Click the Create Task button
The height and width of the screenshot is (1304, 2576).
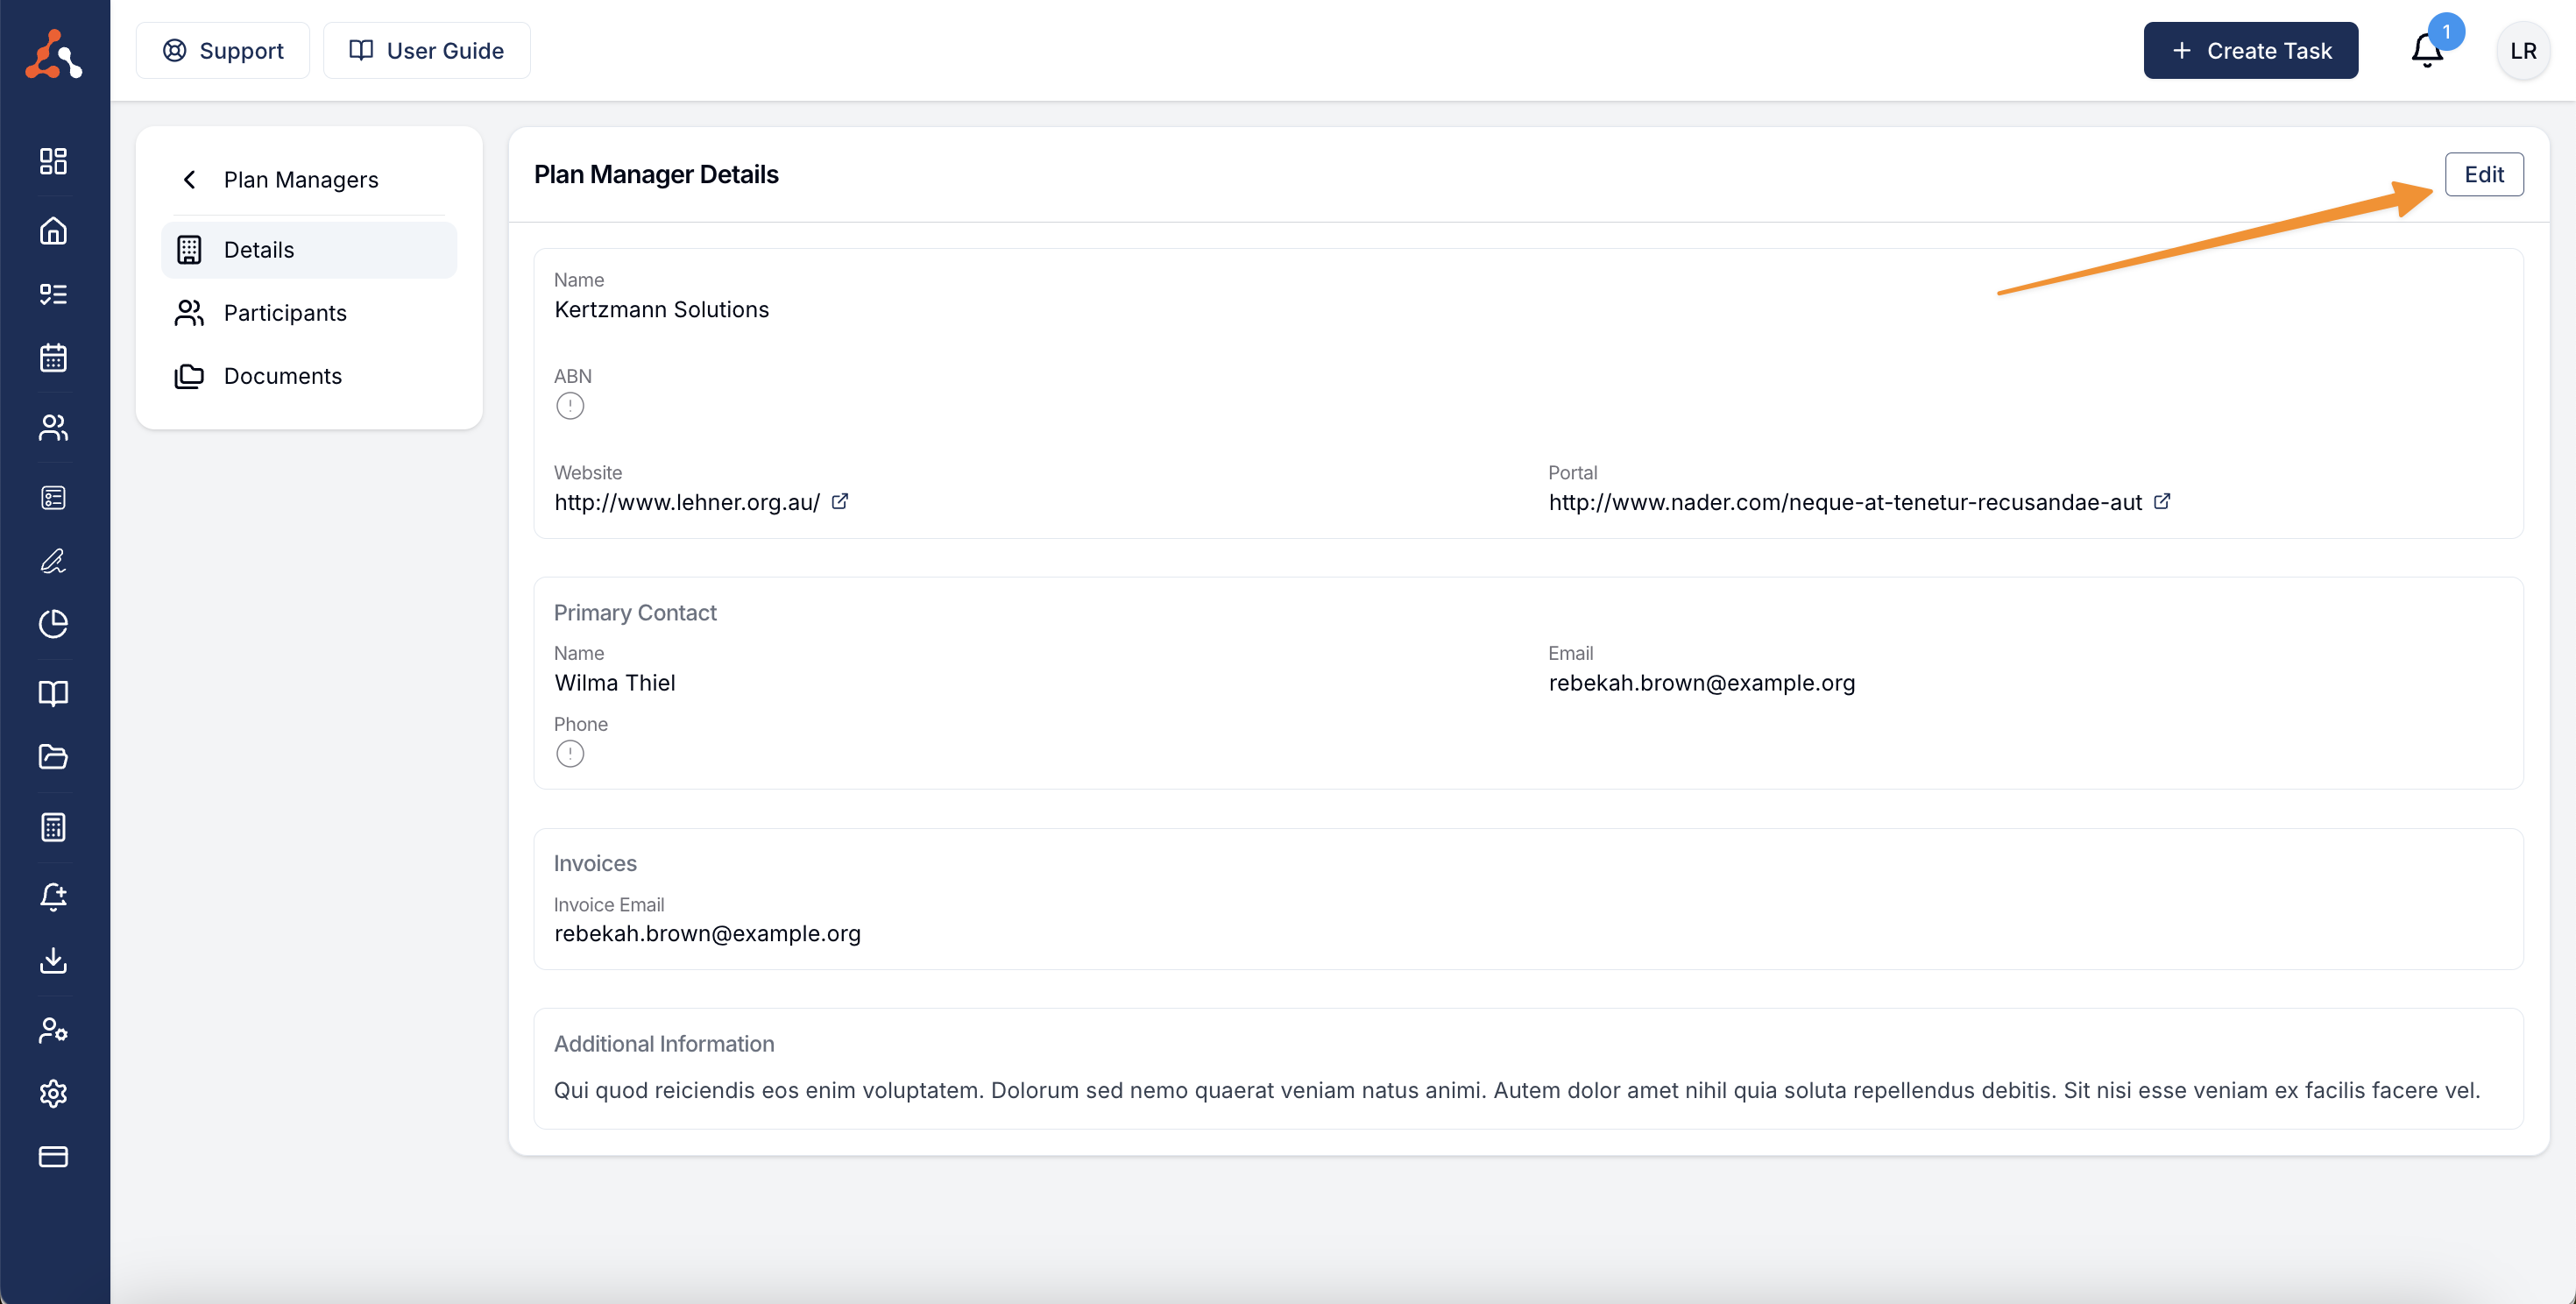[2250, 51]
